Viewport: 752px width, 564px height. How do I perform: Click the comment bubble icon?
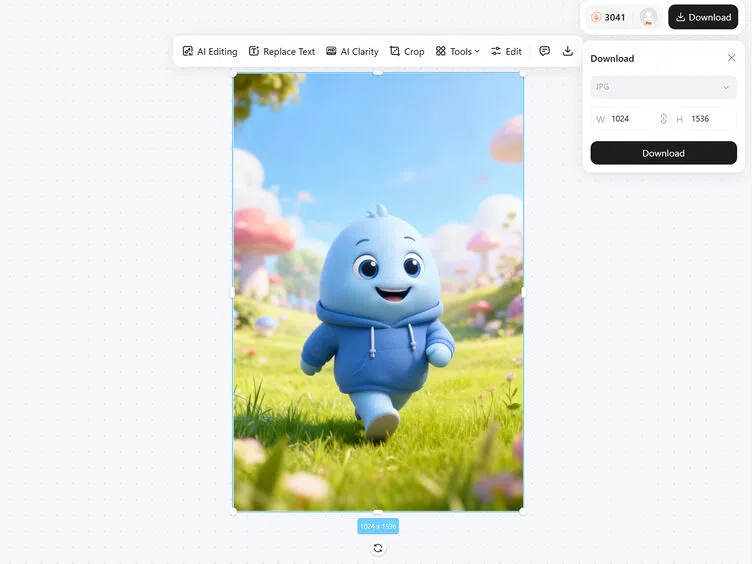pos(544,51)
